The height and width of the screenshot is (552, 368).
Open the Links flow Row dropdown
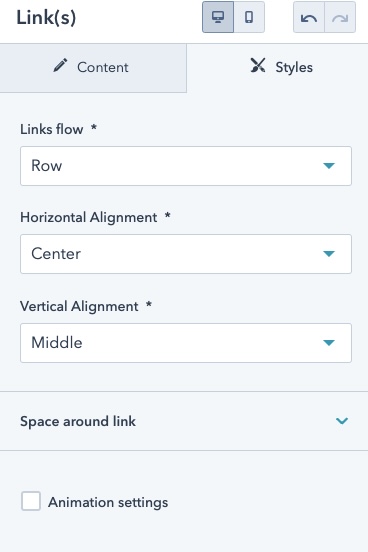coord(186,166)
